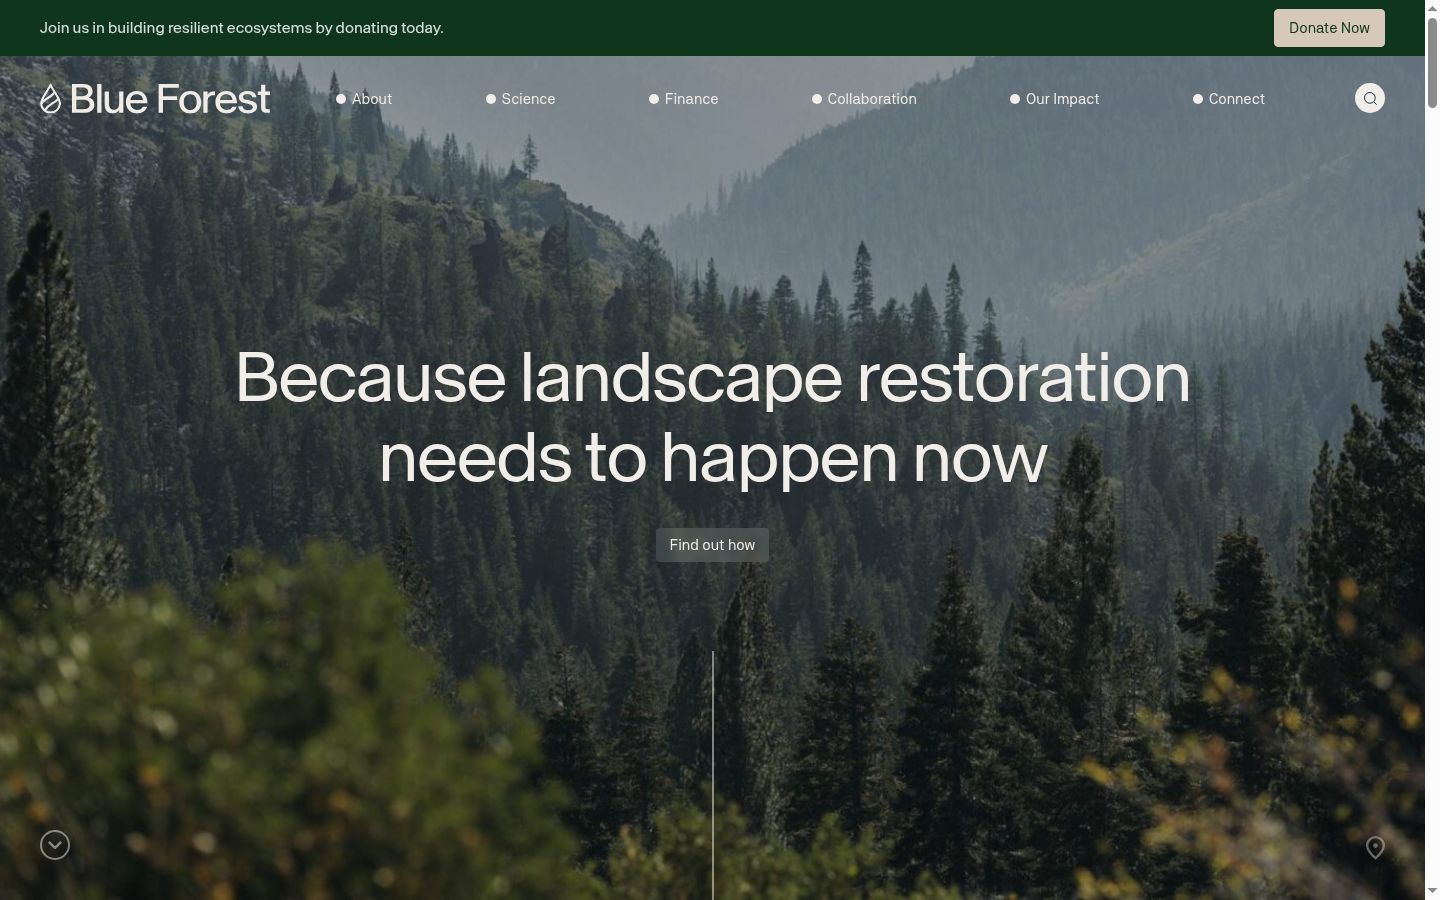The image size is (1440, 900).
Task: Click the location pin icon
Action: [x=1376, y=847]
